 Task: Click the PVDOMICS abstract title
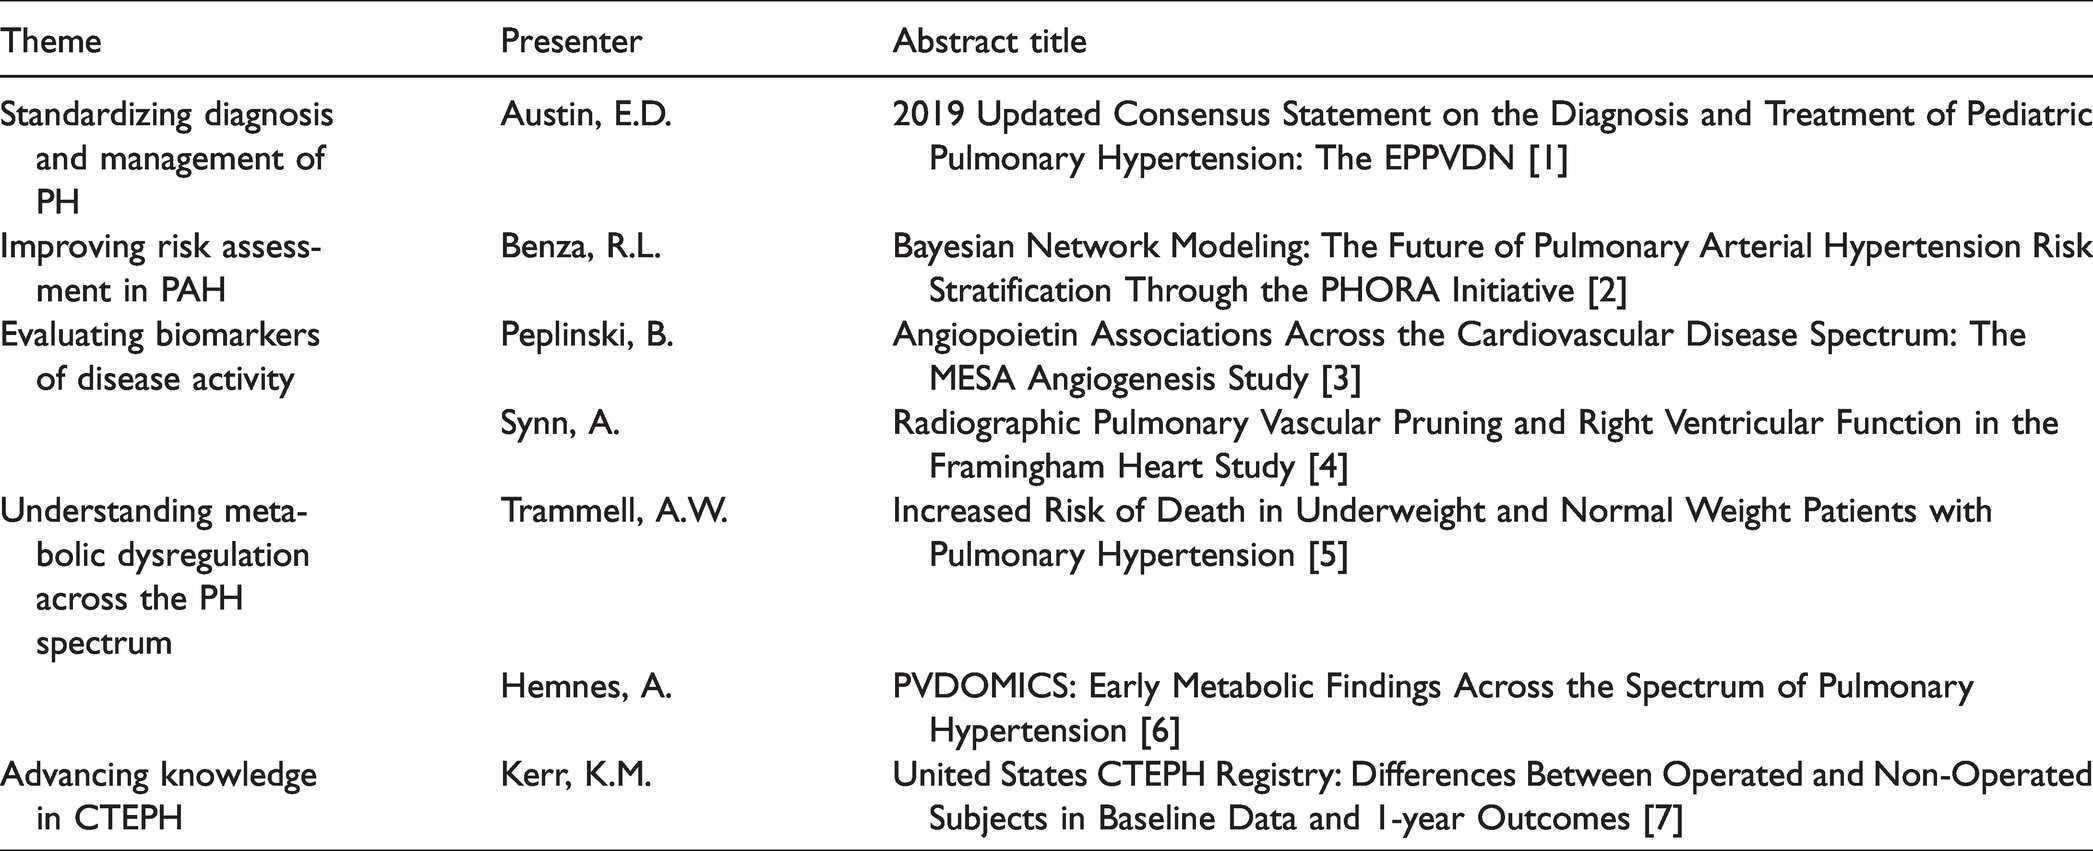(x=1433, y=709)
